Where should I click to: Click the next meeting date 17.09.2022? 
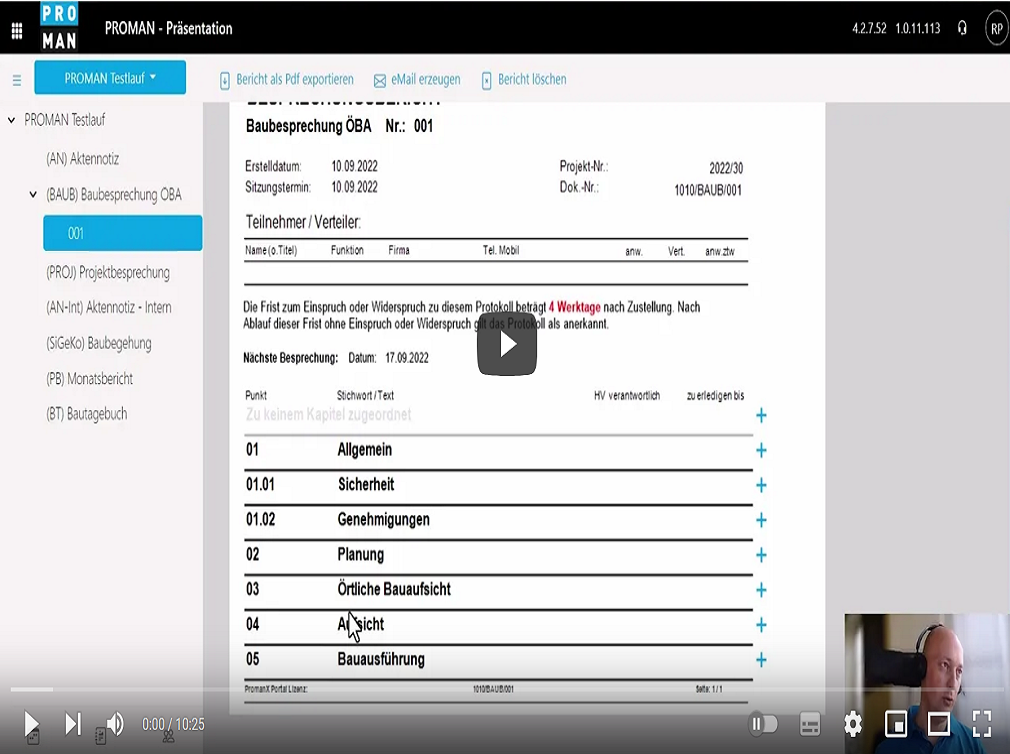point(406,358)
